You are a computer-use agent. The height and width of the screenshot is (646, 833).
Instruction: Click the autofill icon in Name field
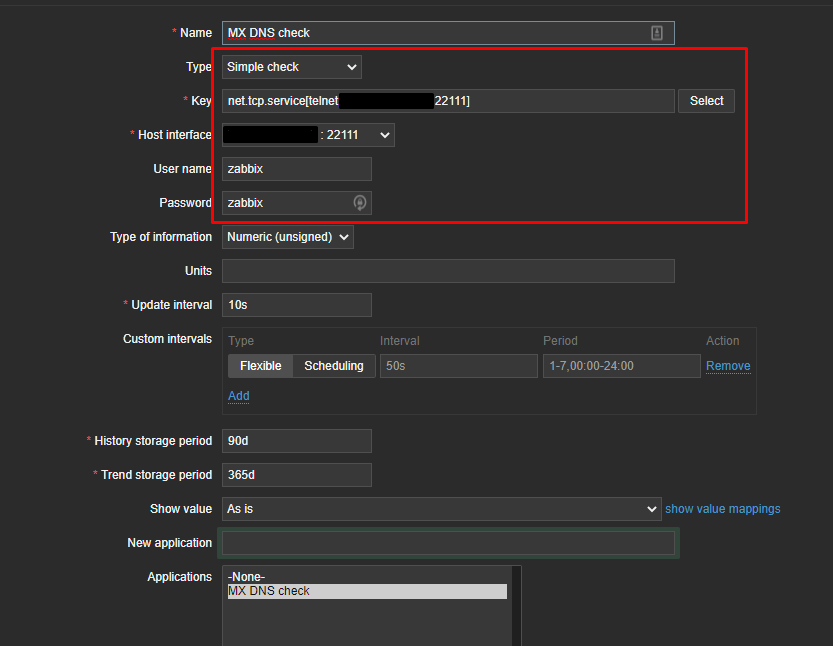click(x=657, y=33)
